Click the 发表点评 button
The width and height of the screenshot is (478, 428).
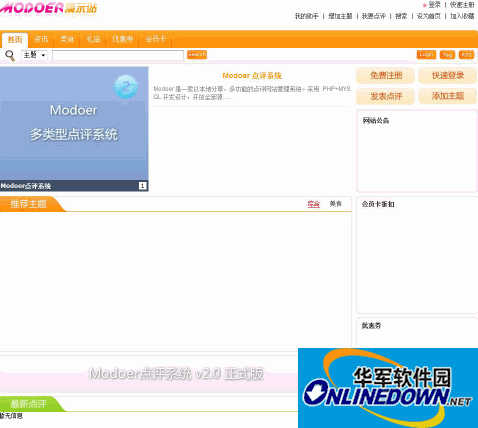point(386,96)
